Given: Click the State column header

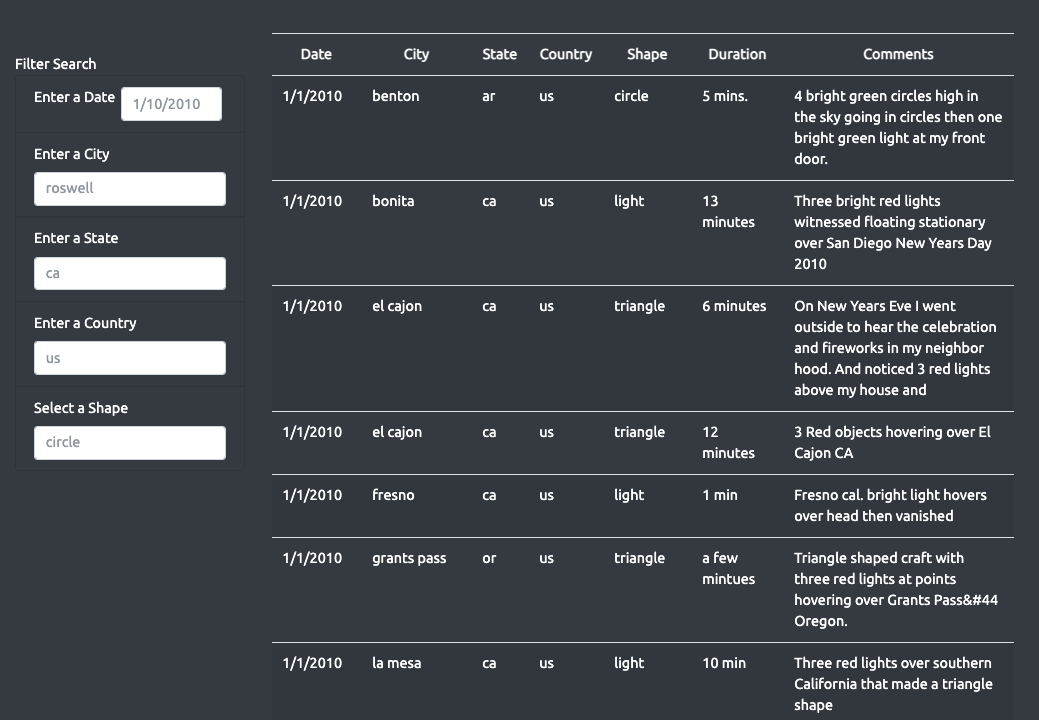Looking at the screenshot, I should [500, 54].
